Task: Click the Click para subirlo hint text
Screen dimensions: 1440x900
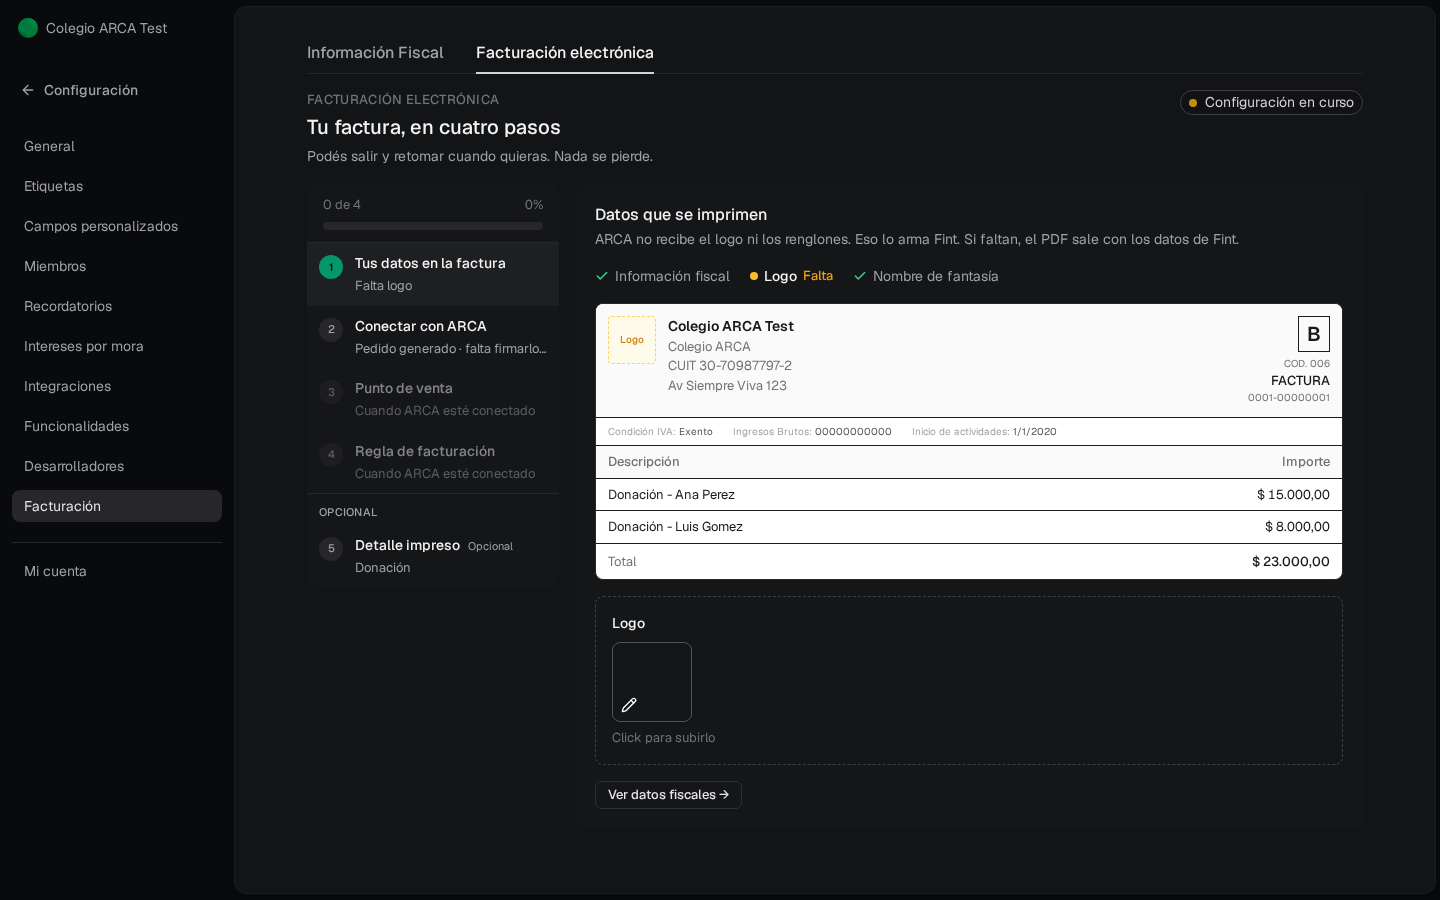Action: coord(664,738)
